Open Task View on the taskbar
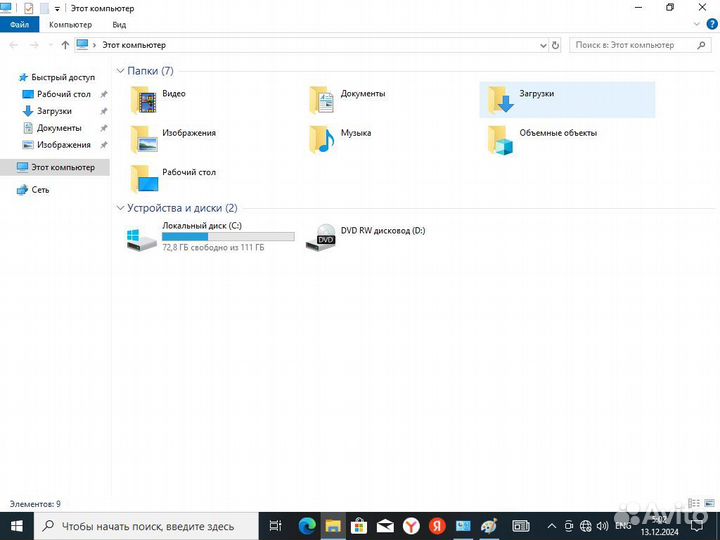The width and height of the screenshot is (720, 540). 276,526
